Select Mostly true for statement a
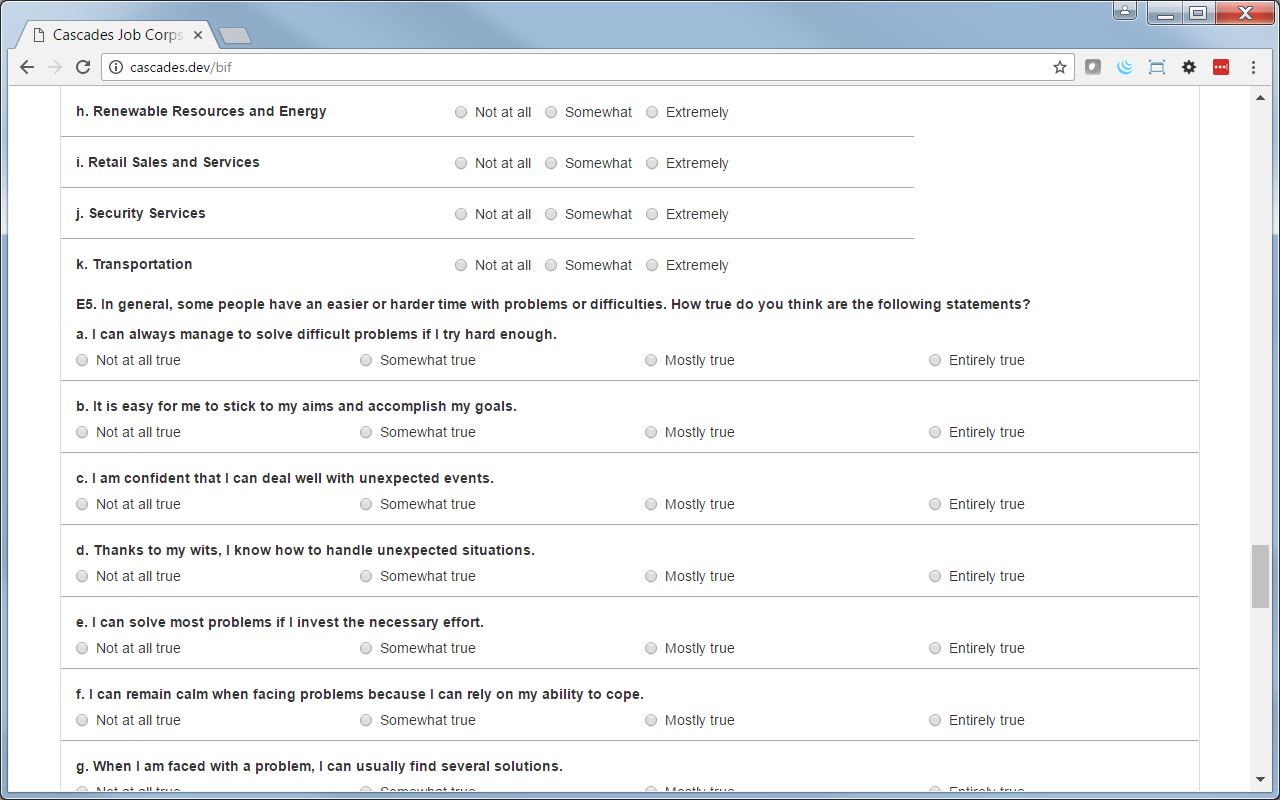Screen dimensions: 1280x800 651,360
